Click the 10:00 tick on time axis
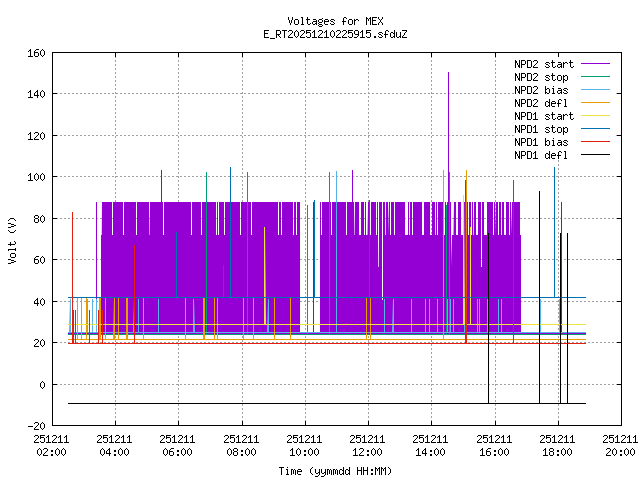640x480 pixels. pyautogui.click(x=304, y=445)
